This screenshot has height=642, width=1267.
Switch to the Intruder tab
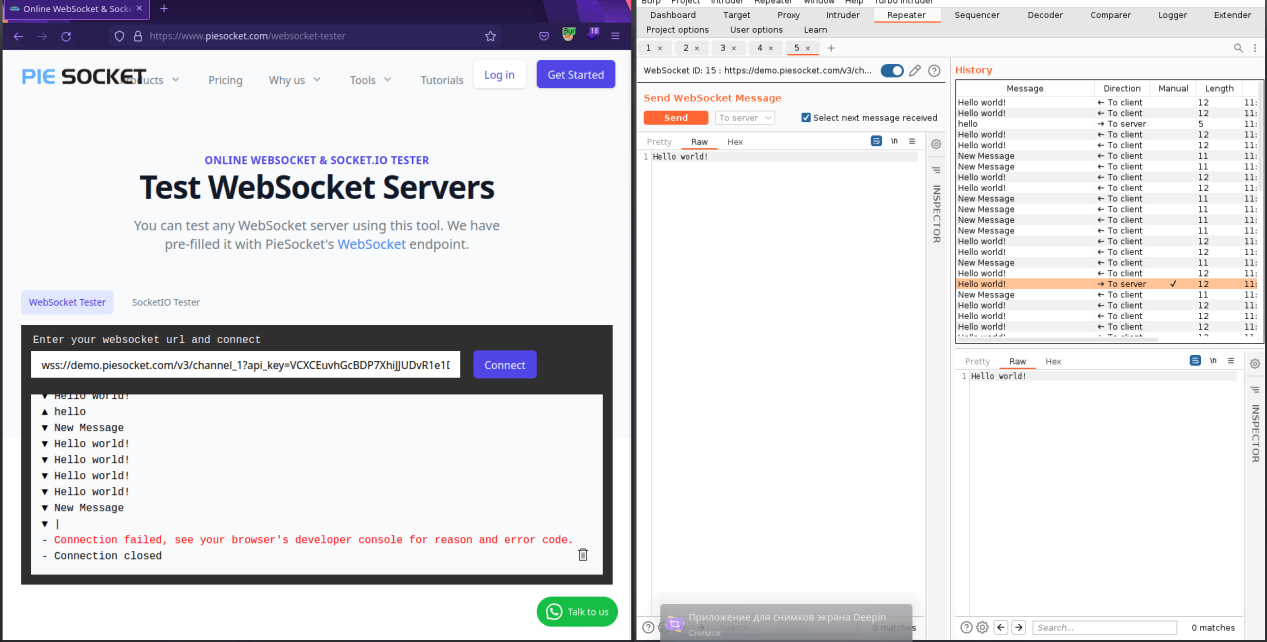point(842,15)
